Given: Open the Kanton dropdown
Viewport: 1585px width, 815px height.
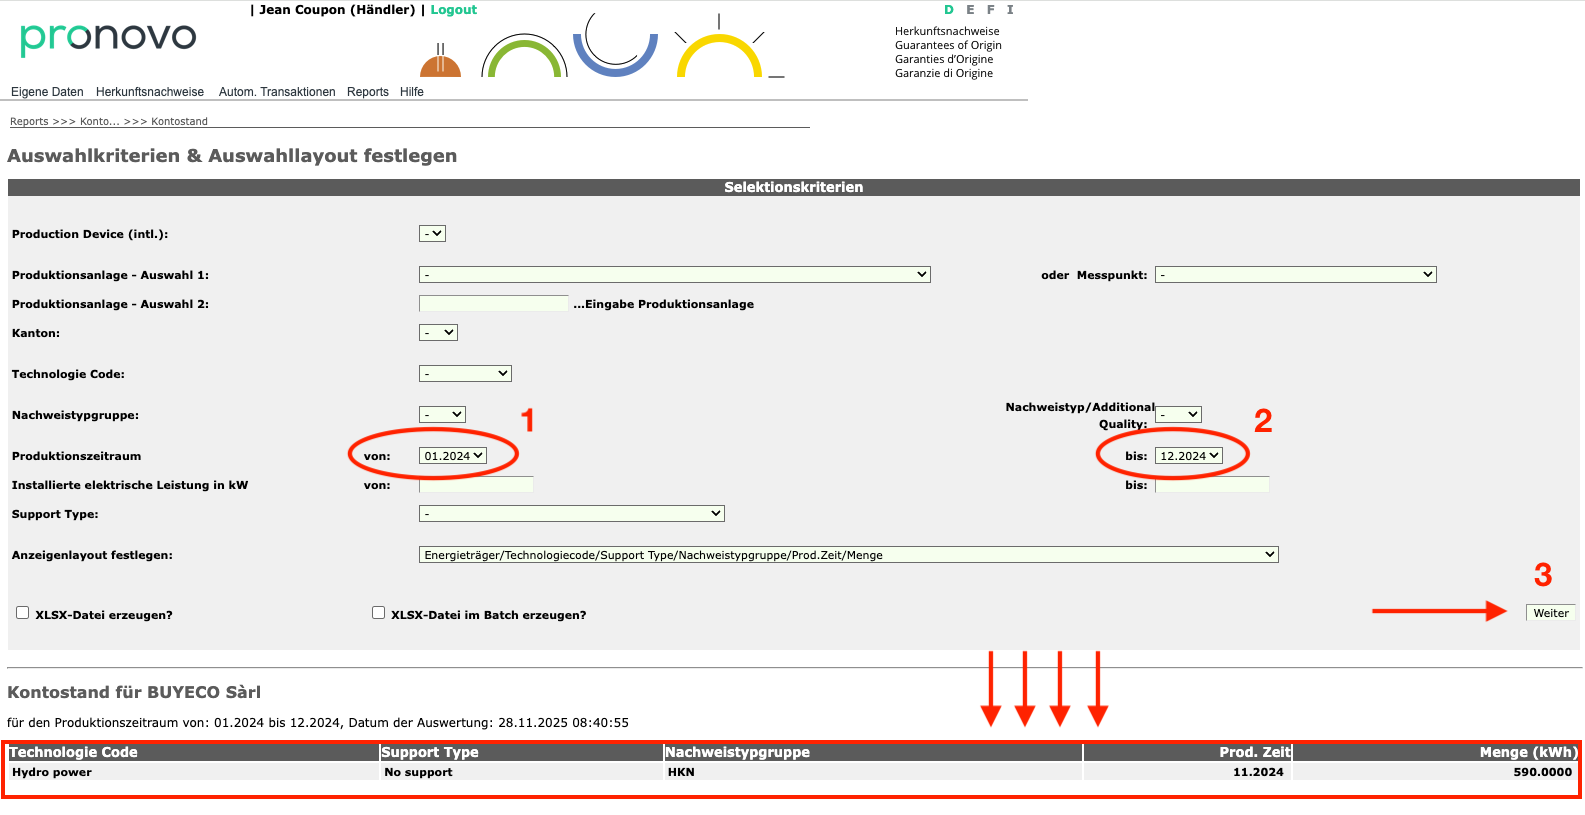Looking at the screenshot, I should point(438,333).
